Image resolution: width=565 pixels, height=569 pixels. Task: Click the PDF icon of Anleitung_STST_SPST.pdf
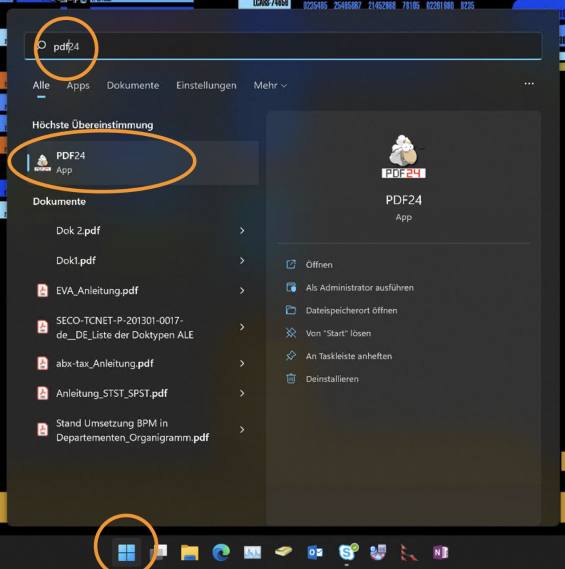(x=43, y=393)
